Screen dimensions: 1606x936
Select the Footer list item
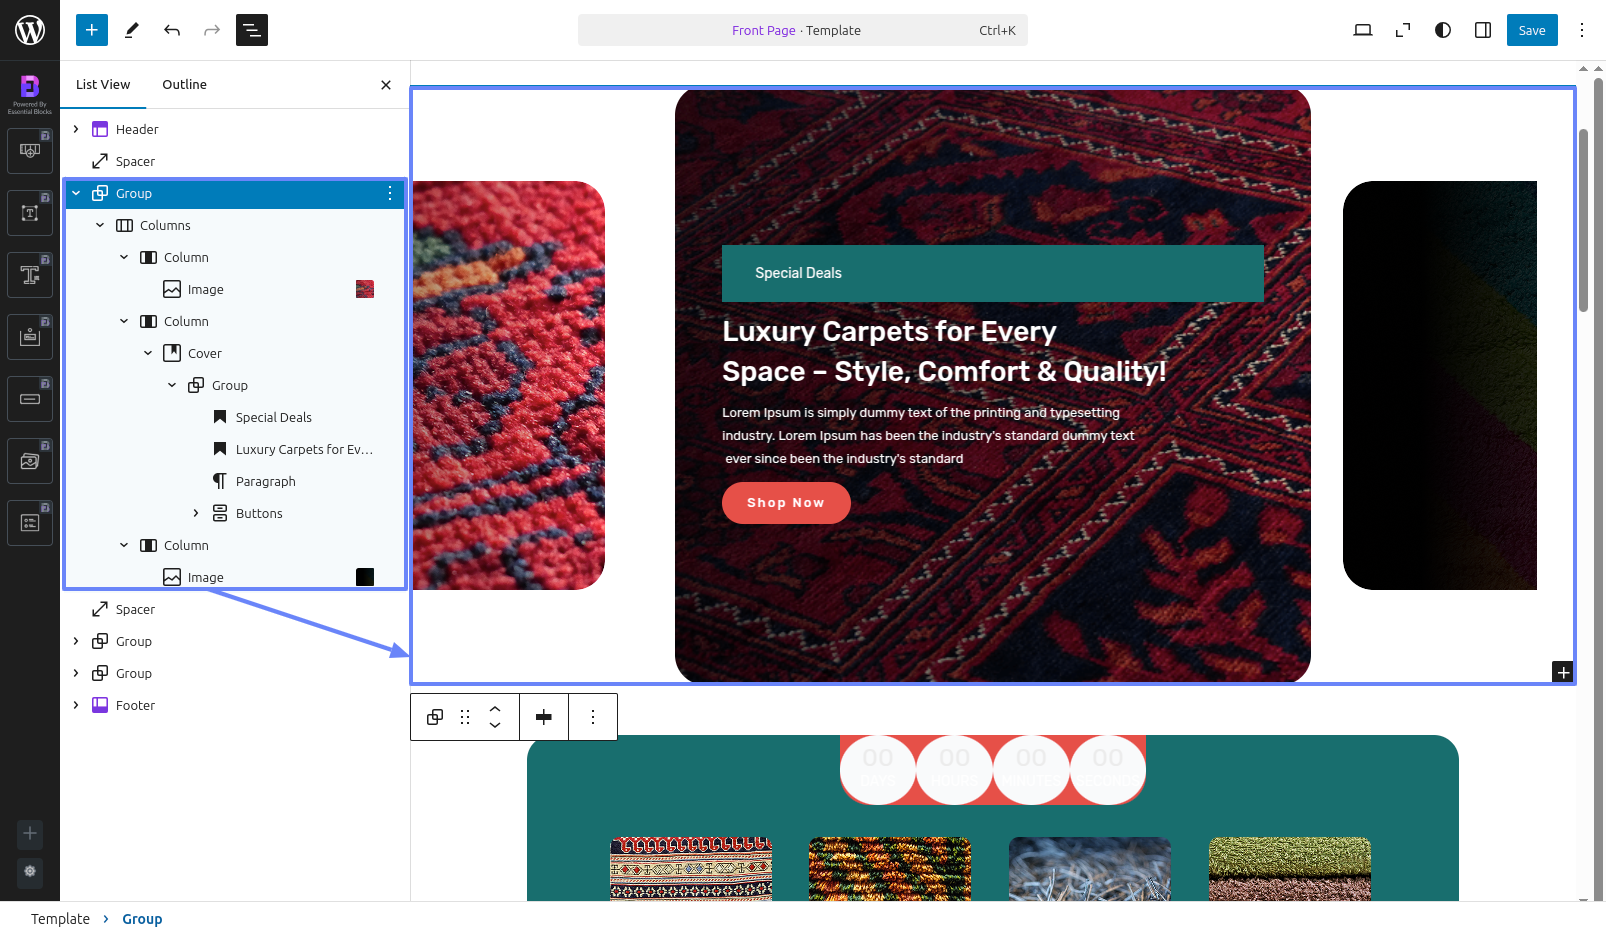pyautogui.click(x=235, y=705)
